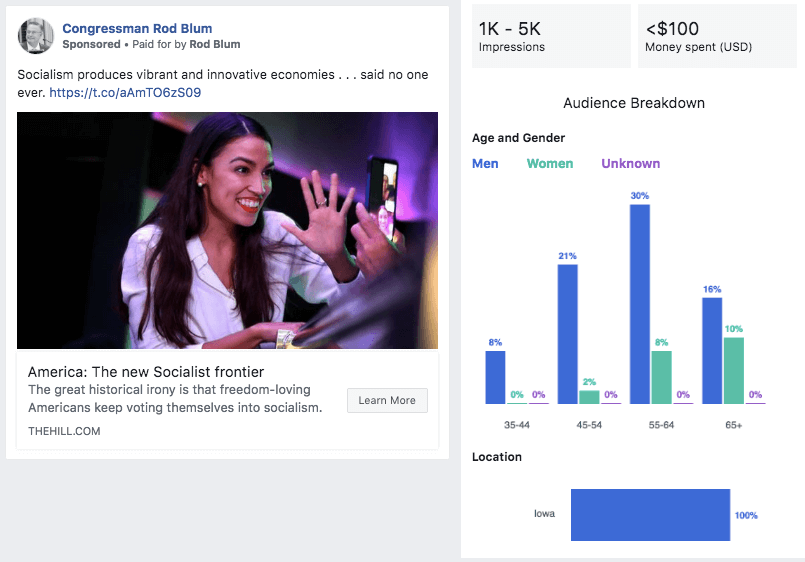Select the Women legend label

pos(550,164)
